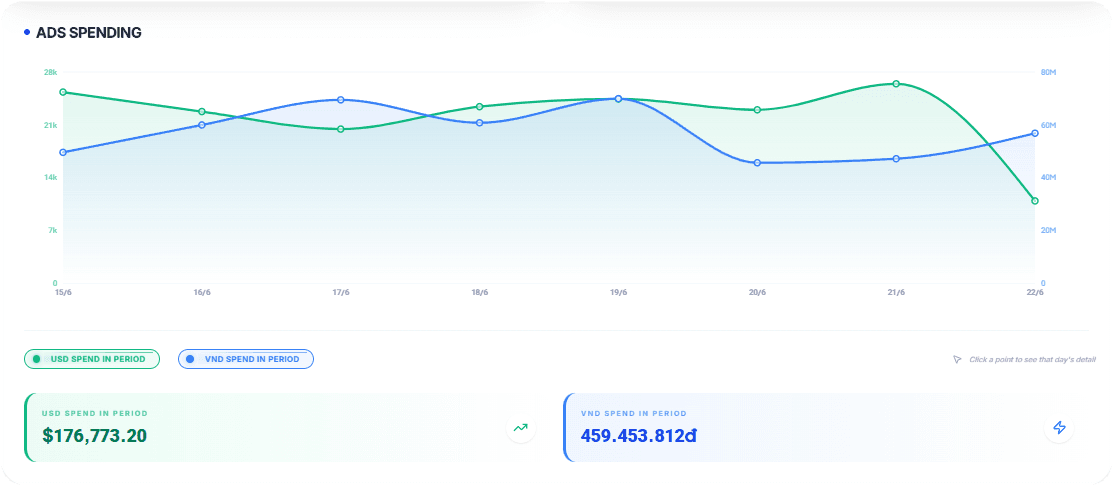Select the green USD data point at 18/6
The width and height of the screenshot is (1113, 486).
pyautogui.click(x=479, y=107)
